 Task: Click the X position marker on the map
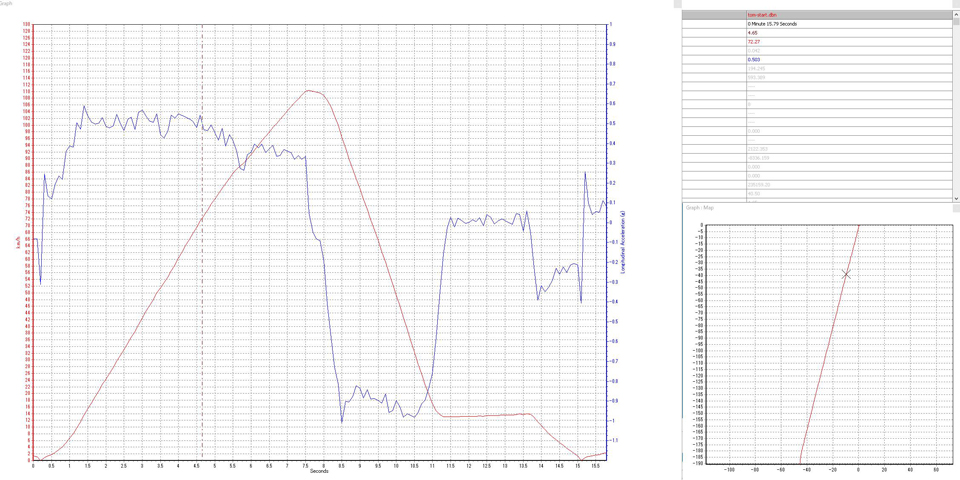pyautogui.click(x=847, y=273)
